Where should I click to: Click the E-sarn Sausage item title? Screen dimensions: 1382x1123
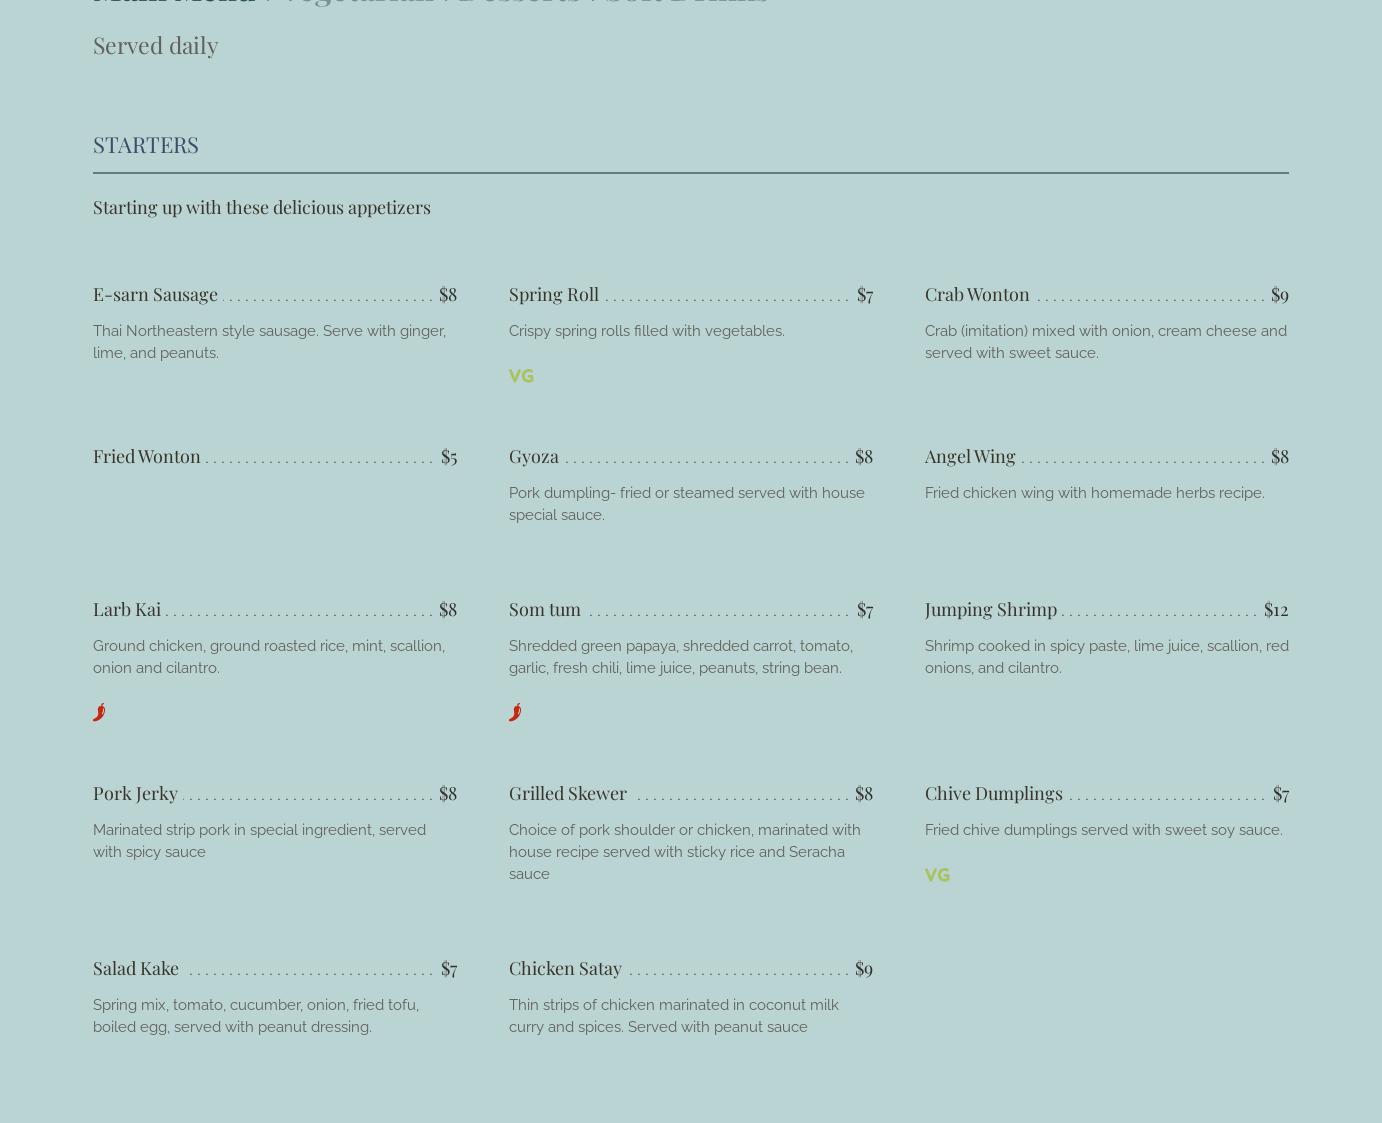click(x=155, y=294)
